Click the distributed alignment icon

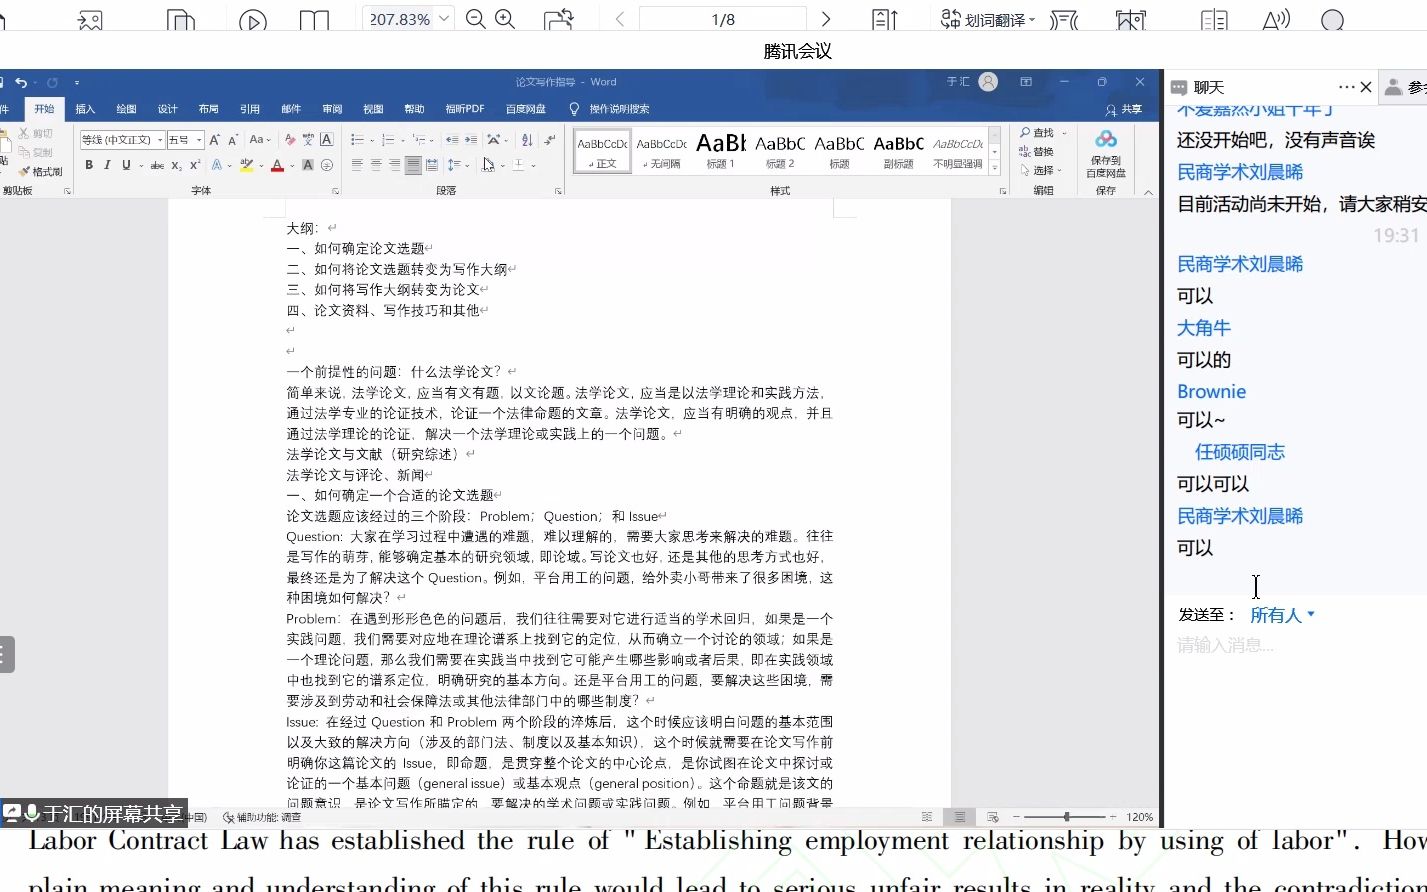click(432, 165)
